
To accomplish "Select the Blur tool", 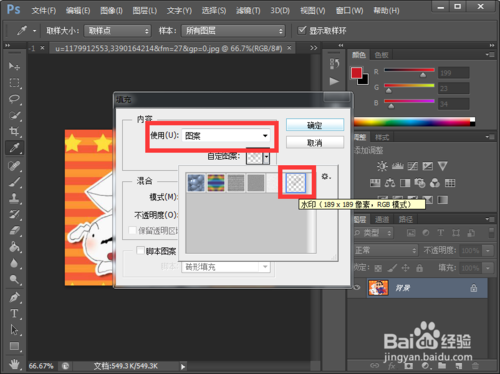I will 14,263.
